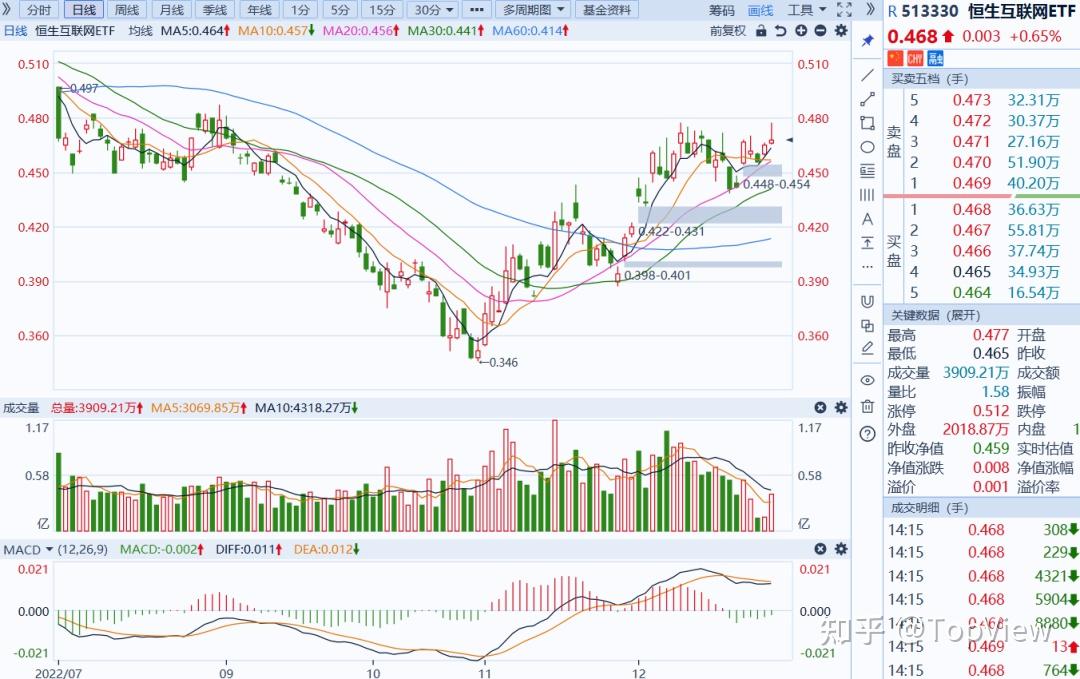This screenshot has height=679, width=1080.
Task: Click the lock icon on main chart
Action: [x=761, y=31]
